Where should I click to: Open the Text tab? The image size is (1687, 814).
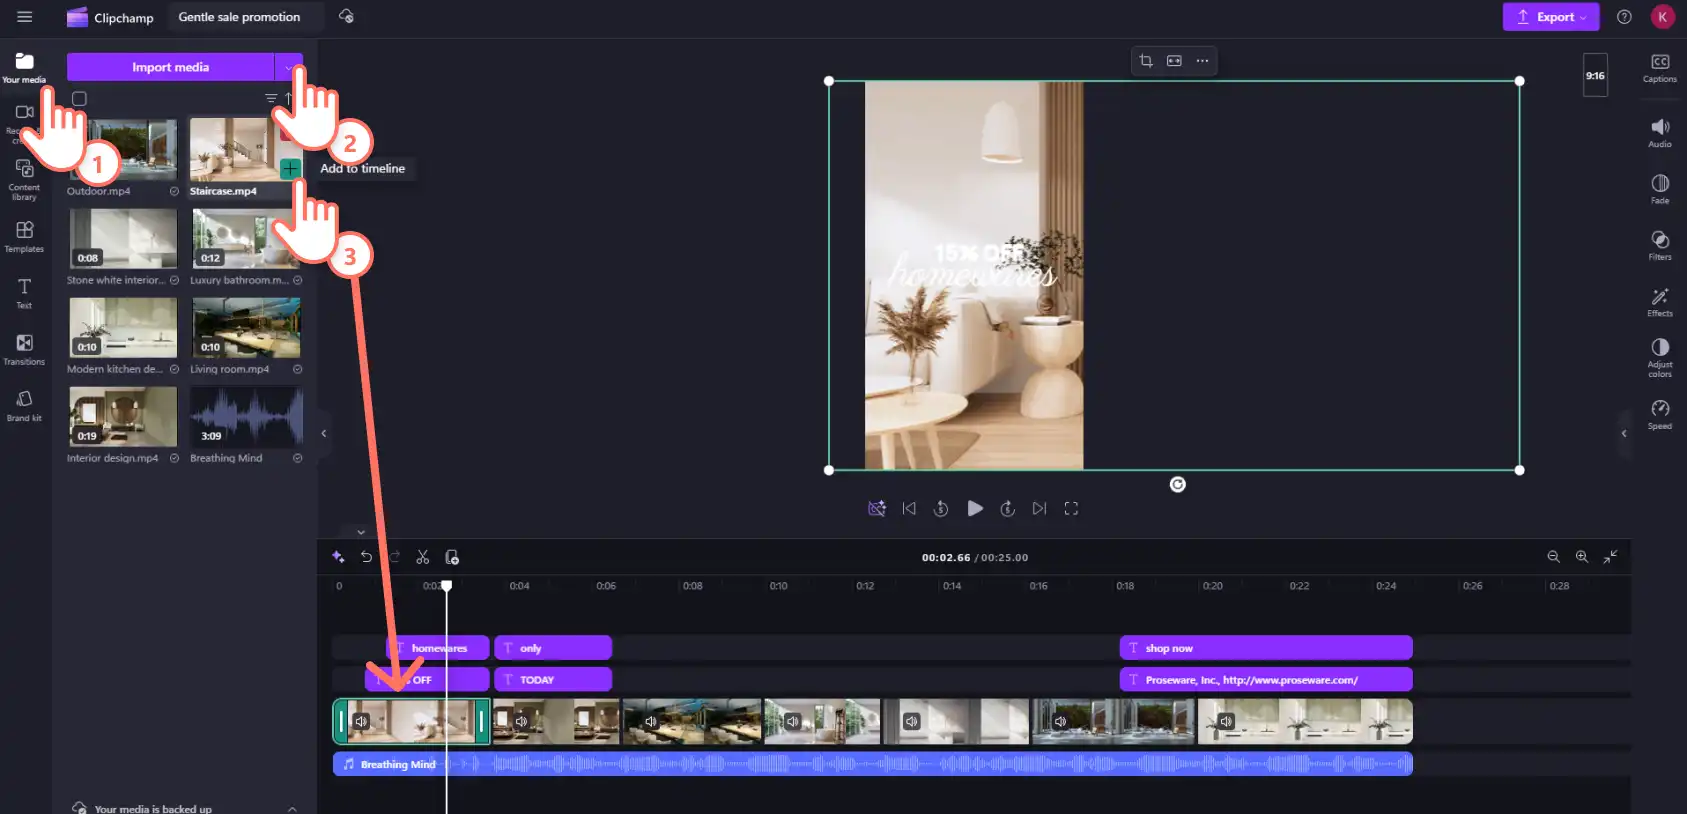point(24,293)
